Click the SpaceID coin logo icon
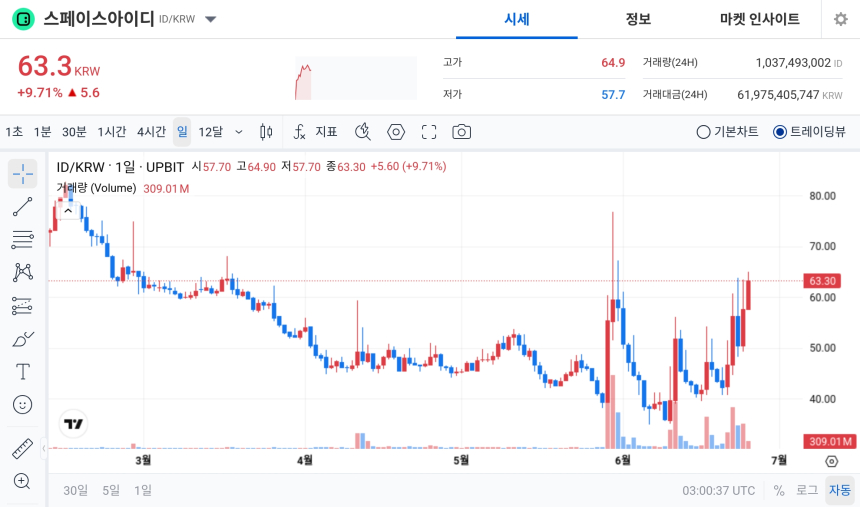 (24, 19)
